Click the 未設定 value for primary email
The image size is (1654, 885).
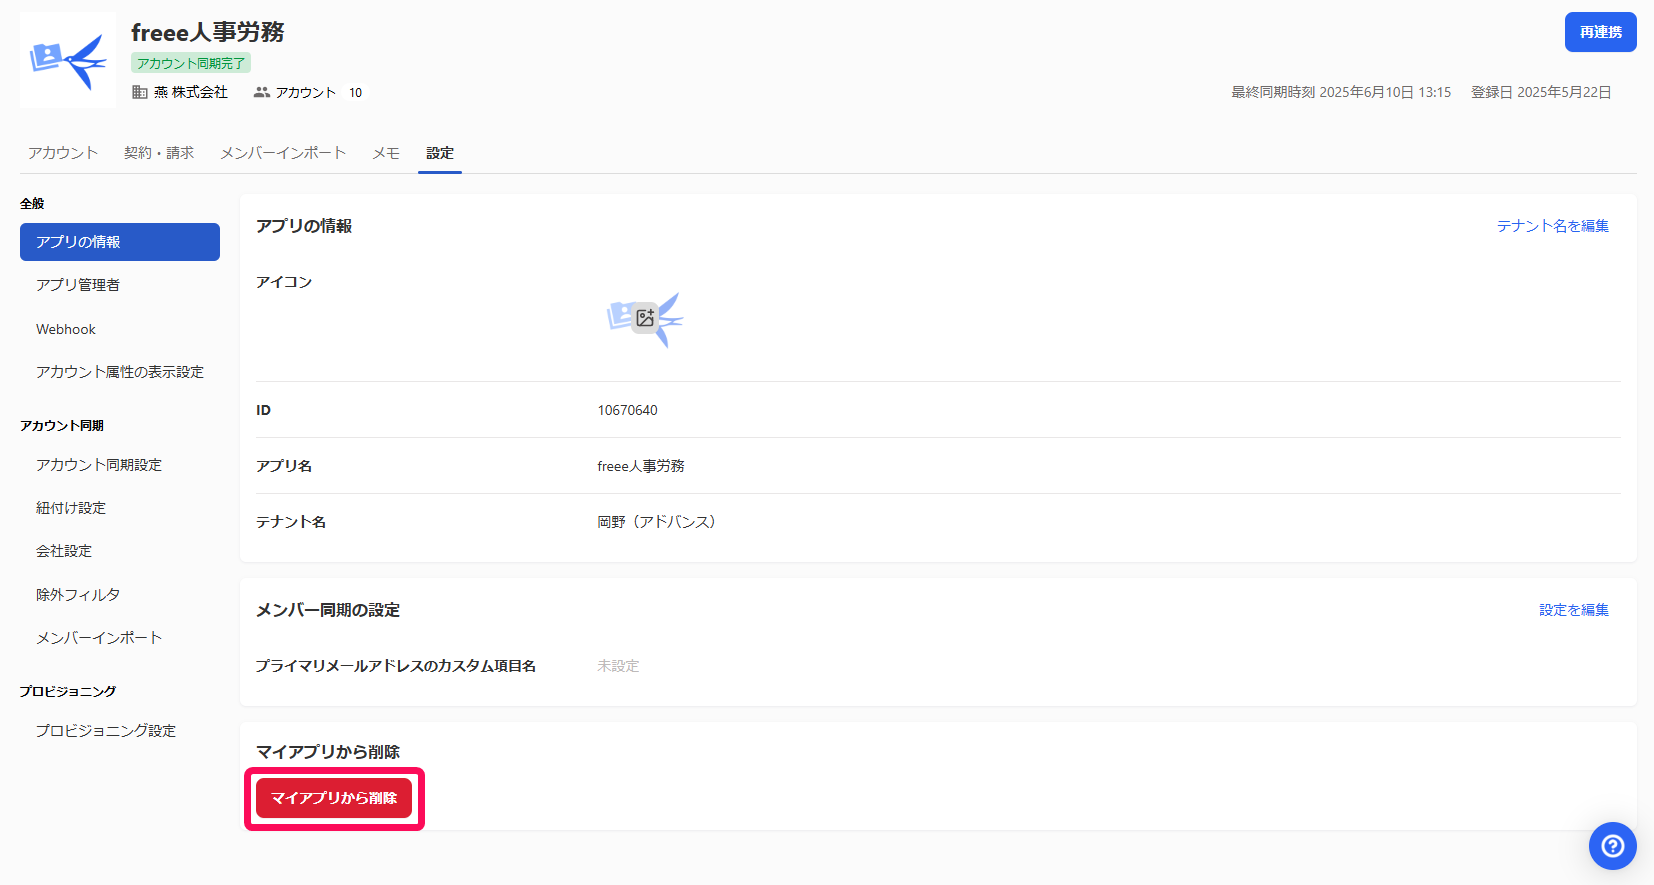pos(618,666)
